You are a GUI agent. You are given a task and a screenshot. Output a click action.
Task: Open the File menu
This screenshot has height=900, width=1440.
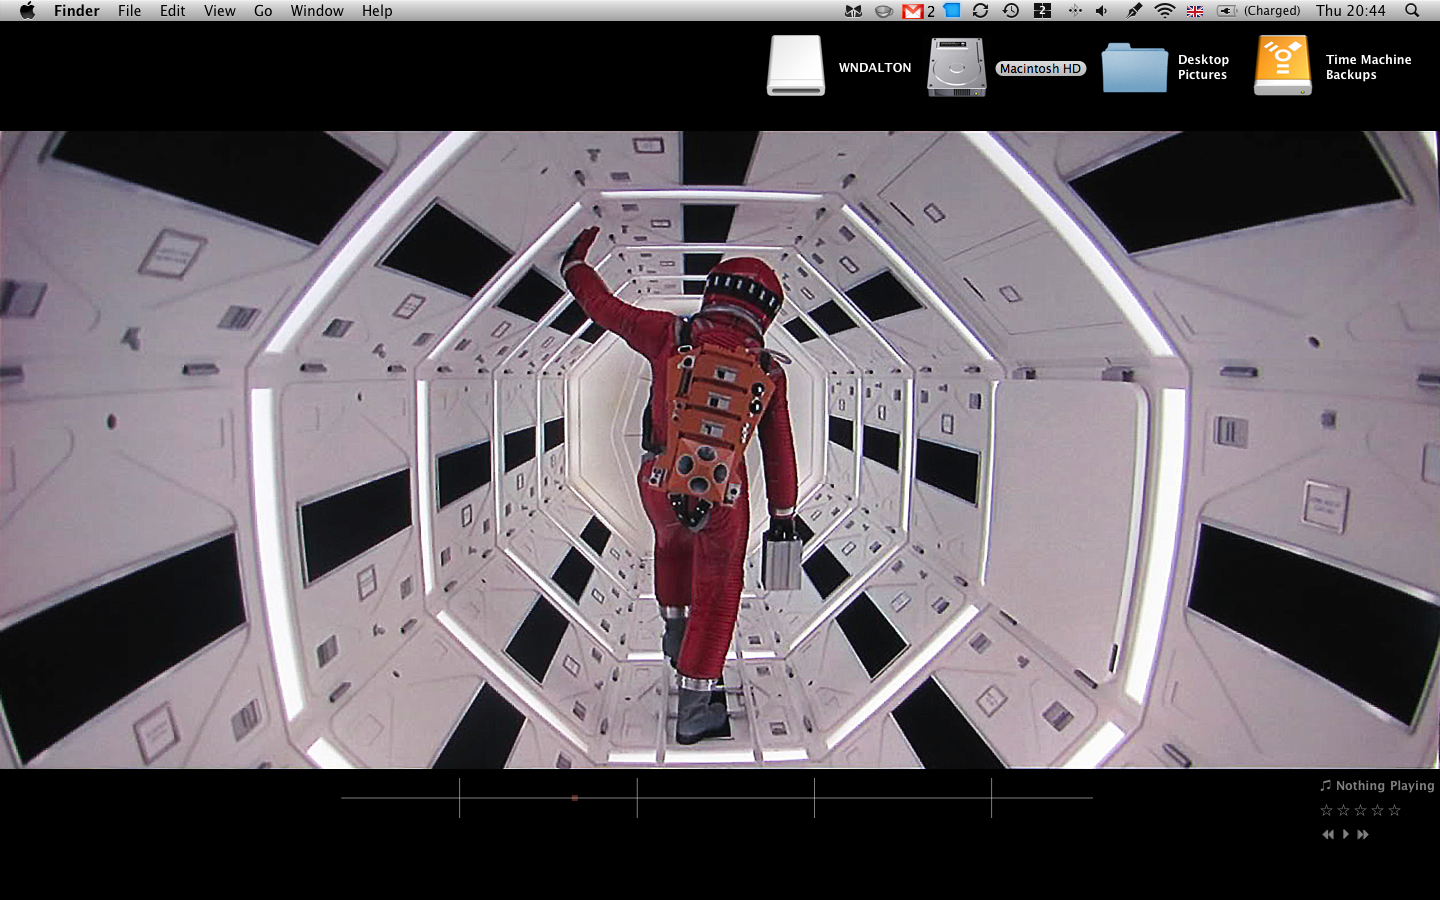pos(129,11)
